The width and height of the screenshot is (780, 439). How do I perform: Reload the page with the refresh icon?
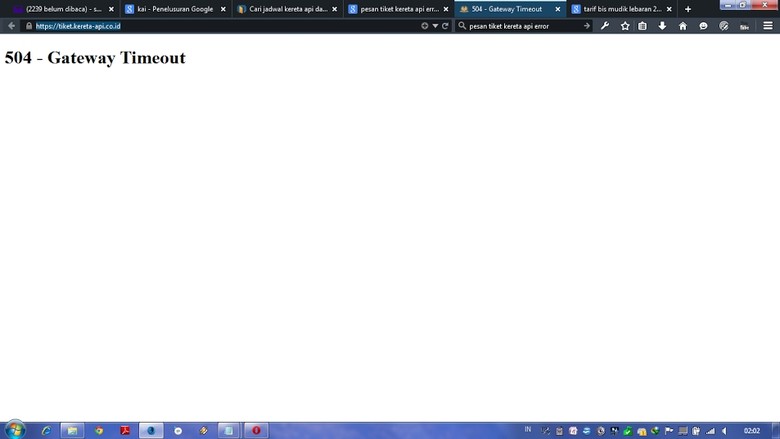[x=445, y=26]
